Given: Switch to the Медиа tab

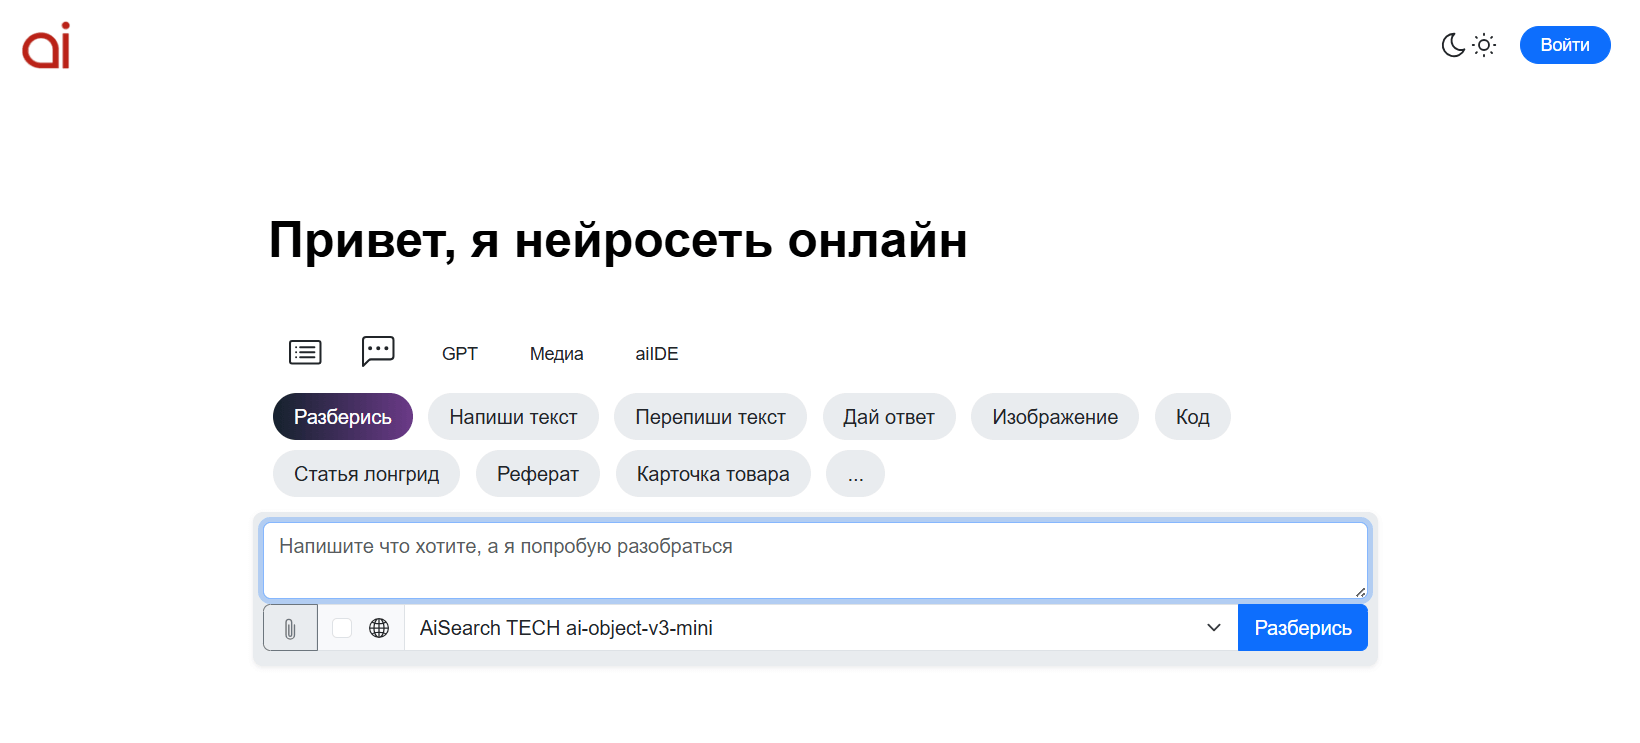Looking at the screenshot, I should click(556, 354).
